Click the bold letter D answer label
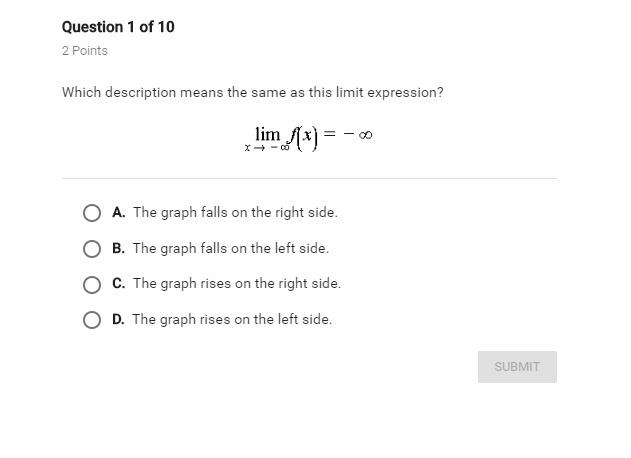The image size is (631, 458). [118, 320]
